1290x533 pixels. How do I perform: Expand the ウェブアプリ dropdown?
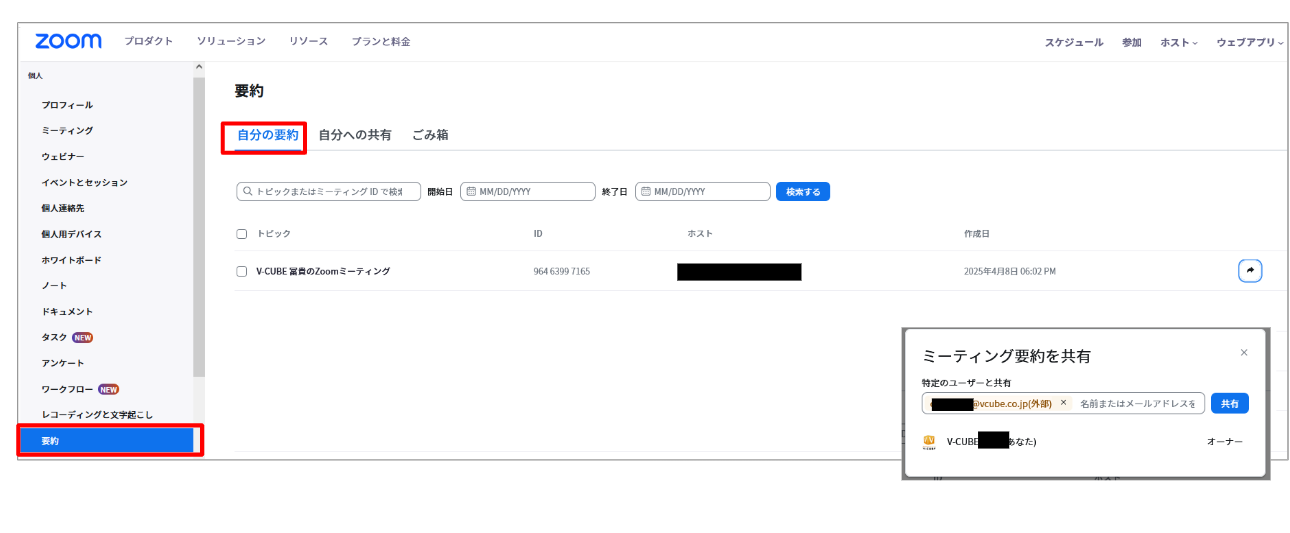(1249, 42)
